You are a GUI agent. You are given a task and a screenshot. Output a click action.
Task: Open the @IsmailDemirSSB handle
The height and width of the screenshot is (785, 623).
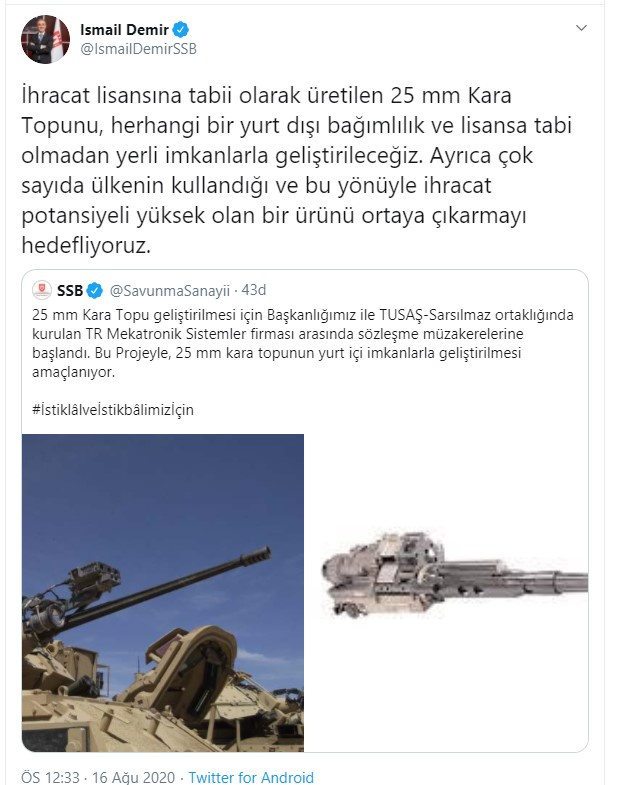tap(139, 49)
